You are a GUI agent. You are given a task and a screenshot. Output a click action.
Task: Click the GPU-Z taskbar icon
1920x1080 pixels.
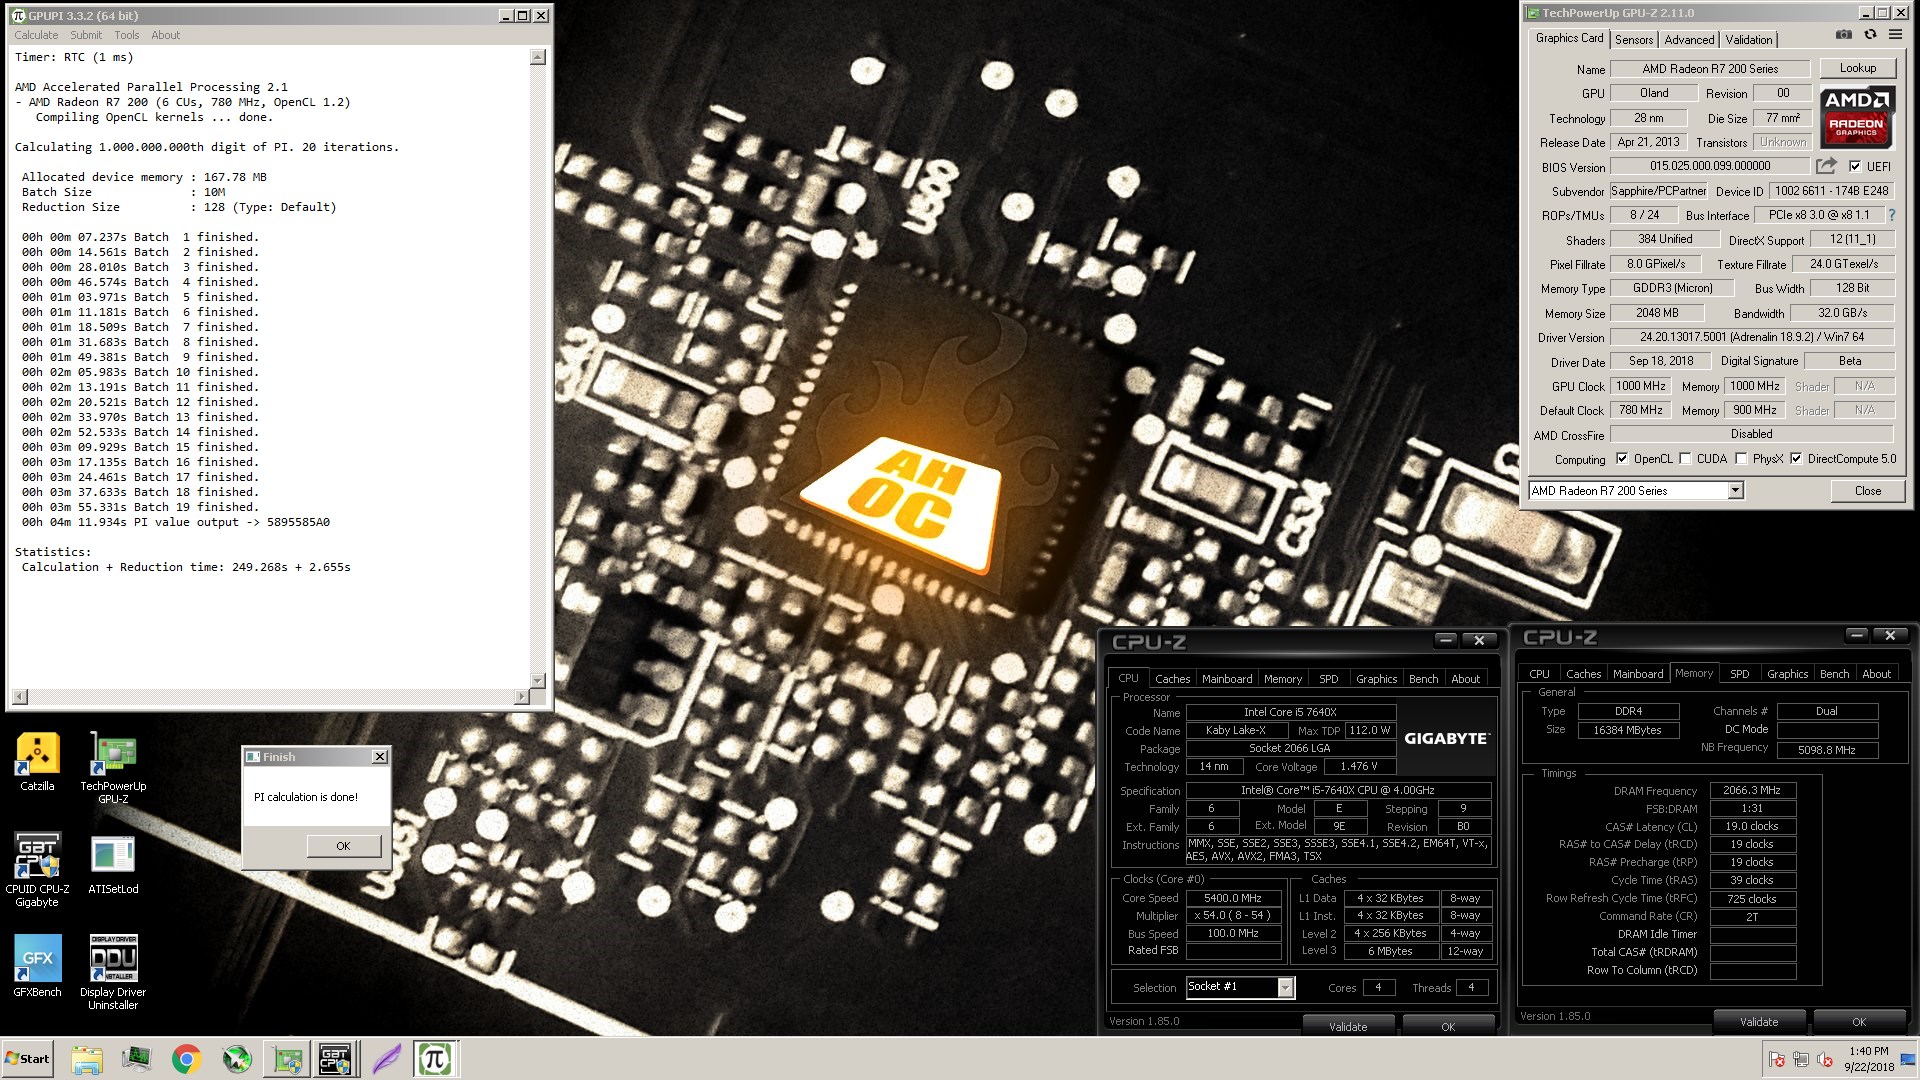click(286, 1059)
